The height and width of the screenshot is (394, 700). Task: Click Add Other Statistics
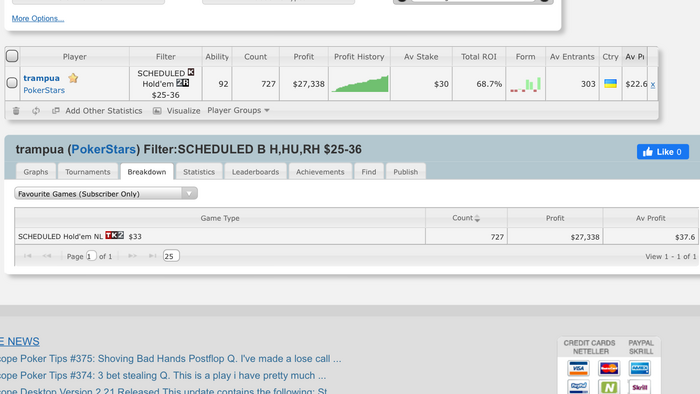click(104, 111)
